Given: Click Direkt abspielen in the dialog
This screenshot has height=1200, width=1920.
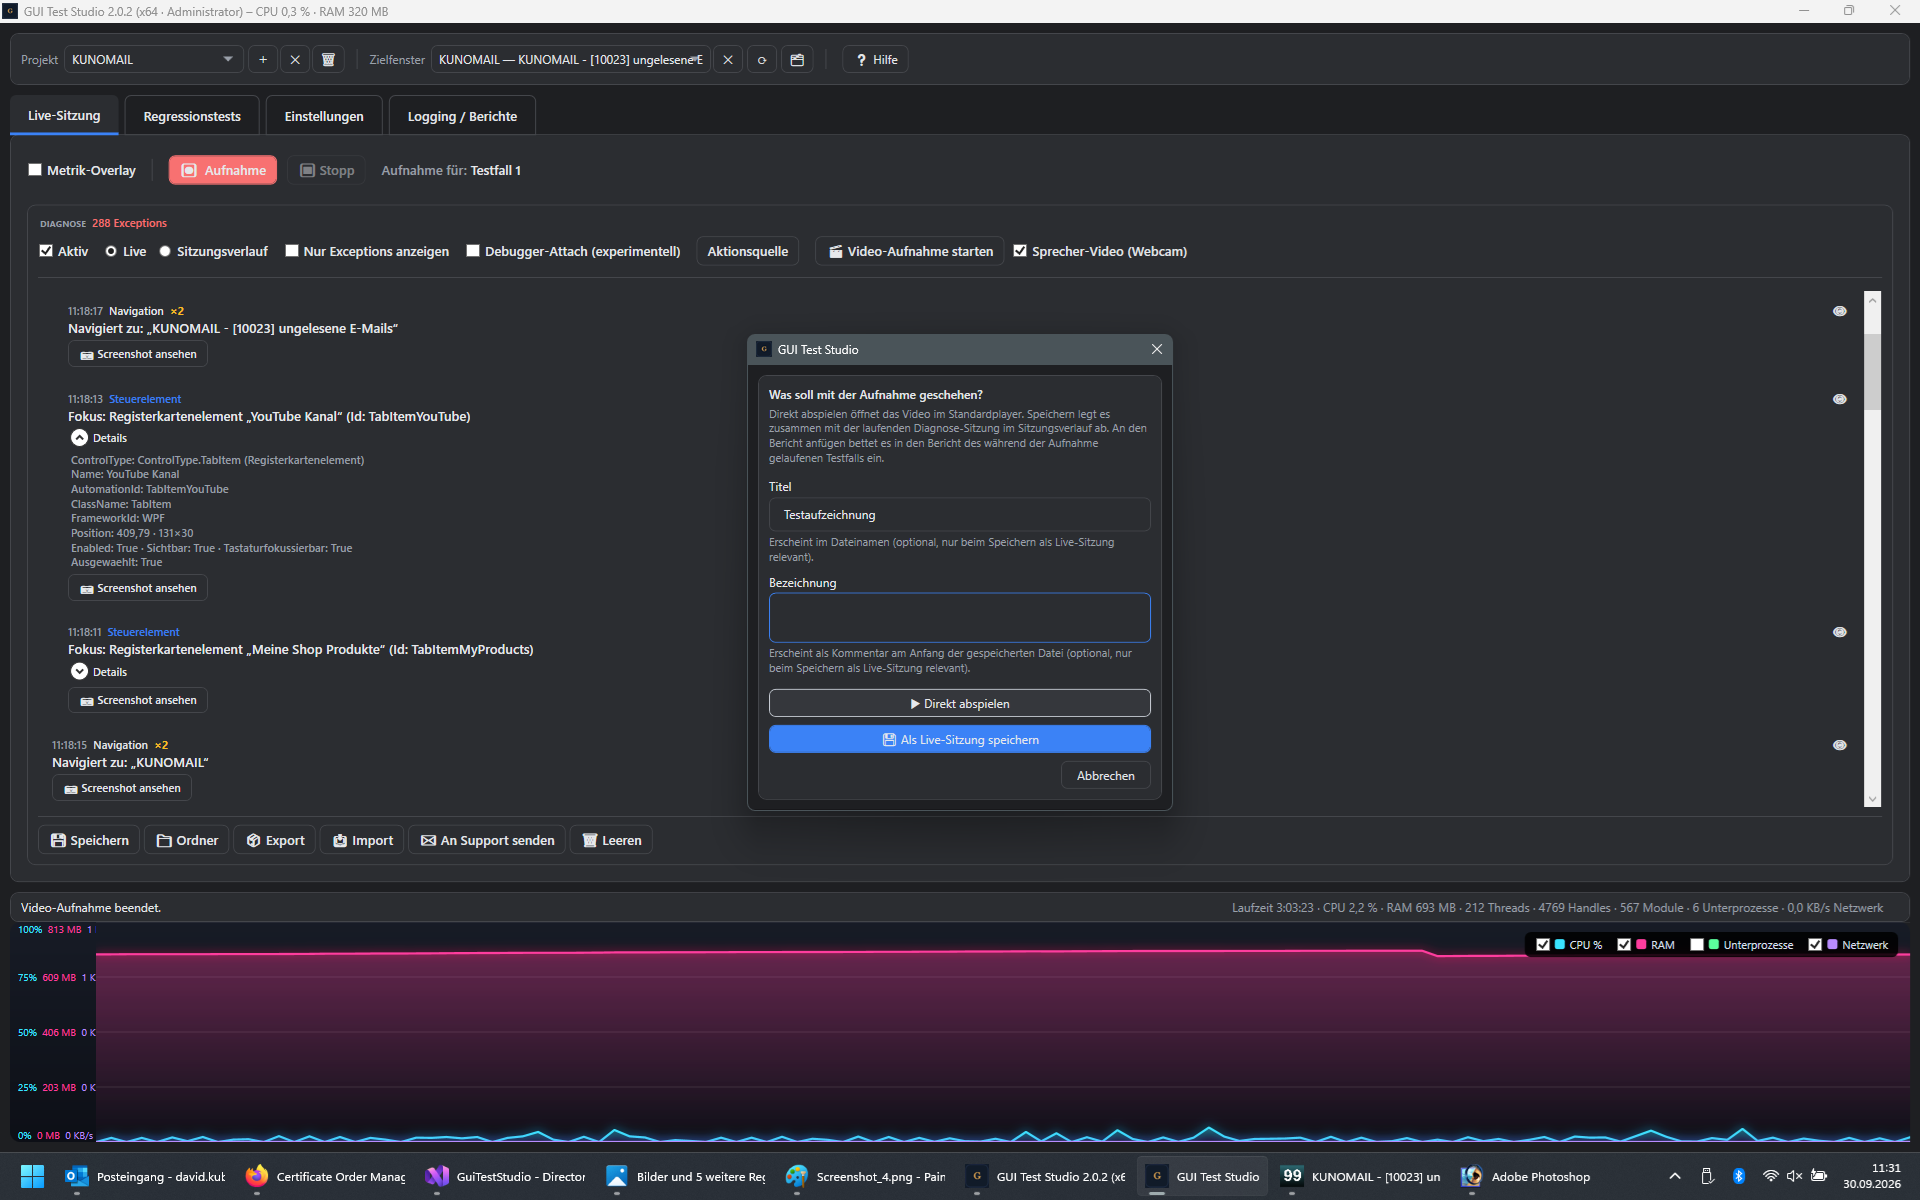Looking at the screenshot, I should (959, 703).
